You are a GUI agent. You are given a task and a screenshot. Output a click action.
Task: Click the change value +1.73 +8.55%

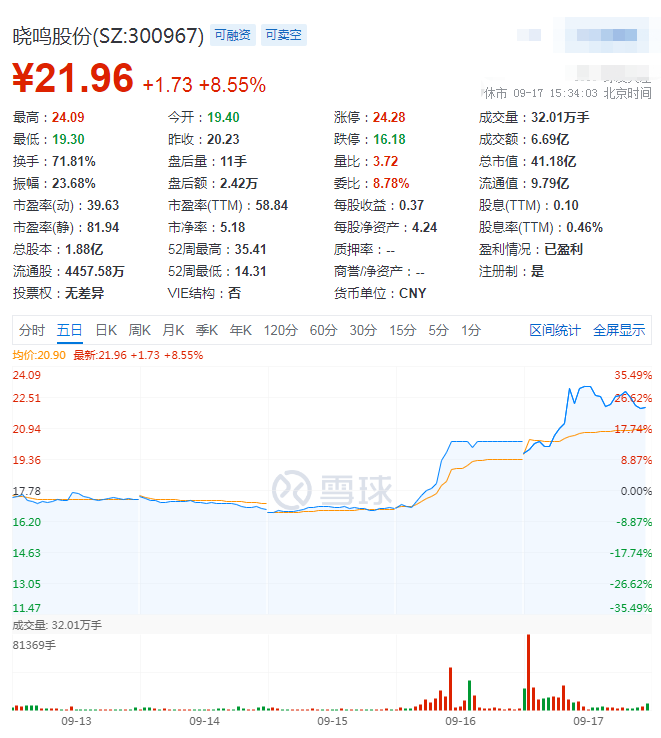tap(204, 85)
